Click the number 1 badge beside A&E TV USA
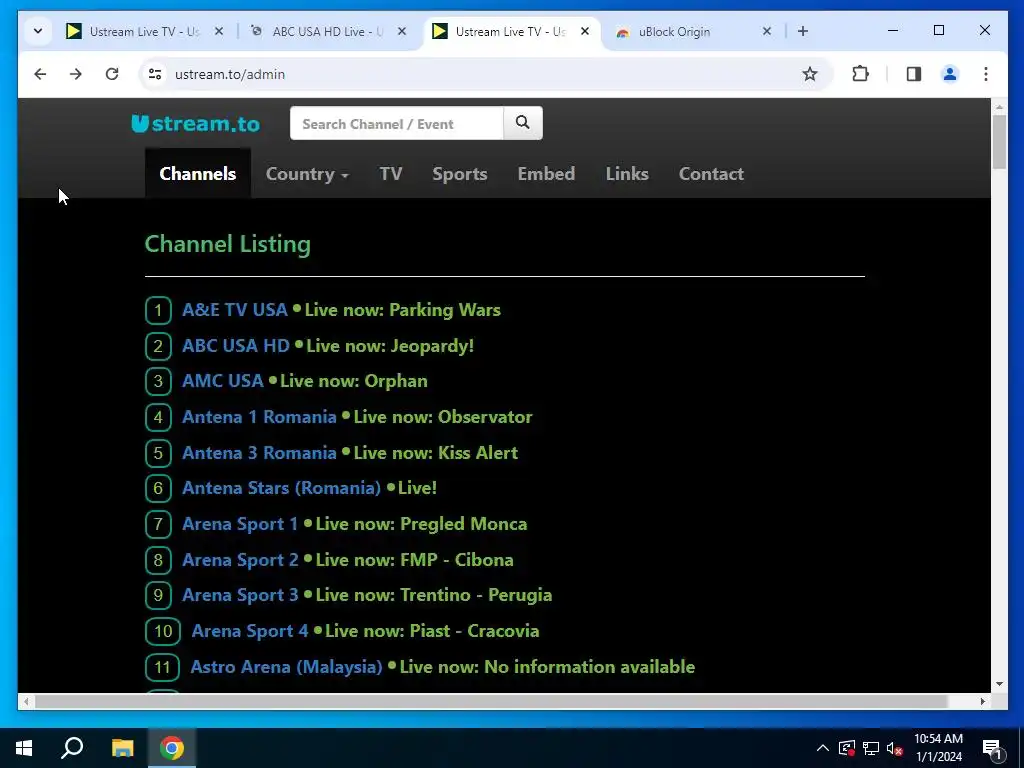The image size is (1024, 768). [x=158, y=310]
